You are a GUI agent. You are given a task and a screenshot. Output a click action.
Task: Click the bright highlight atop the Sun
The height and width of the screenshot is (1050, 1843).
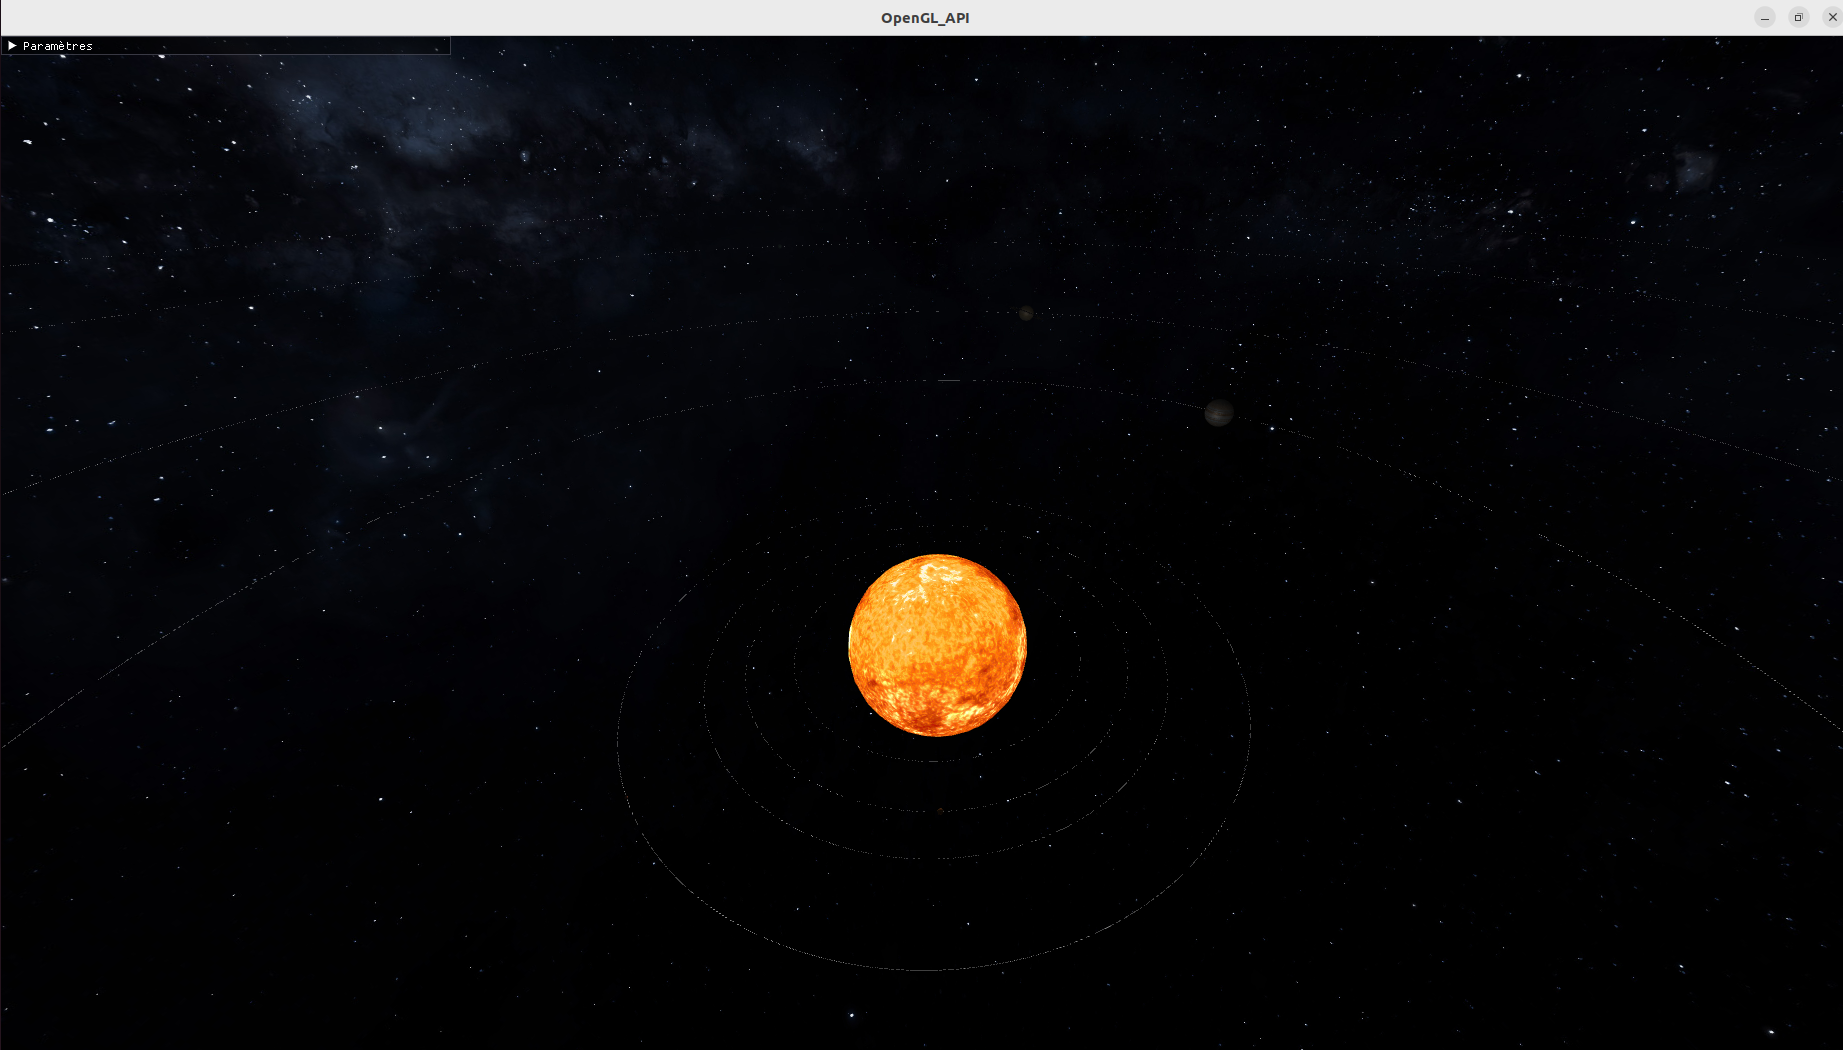pos(935,573)
